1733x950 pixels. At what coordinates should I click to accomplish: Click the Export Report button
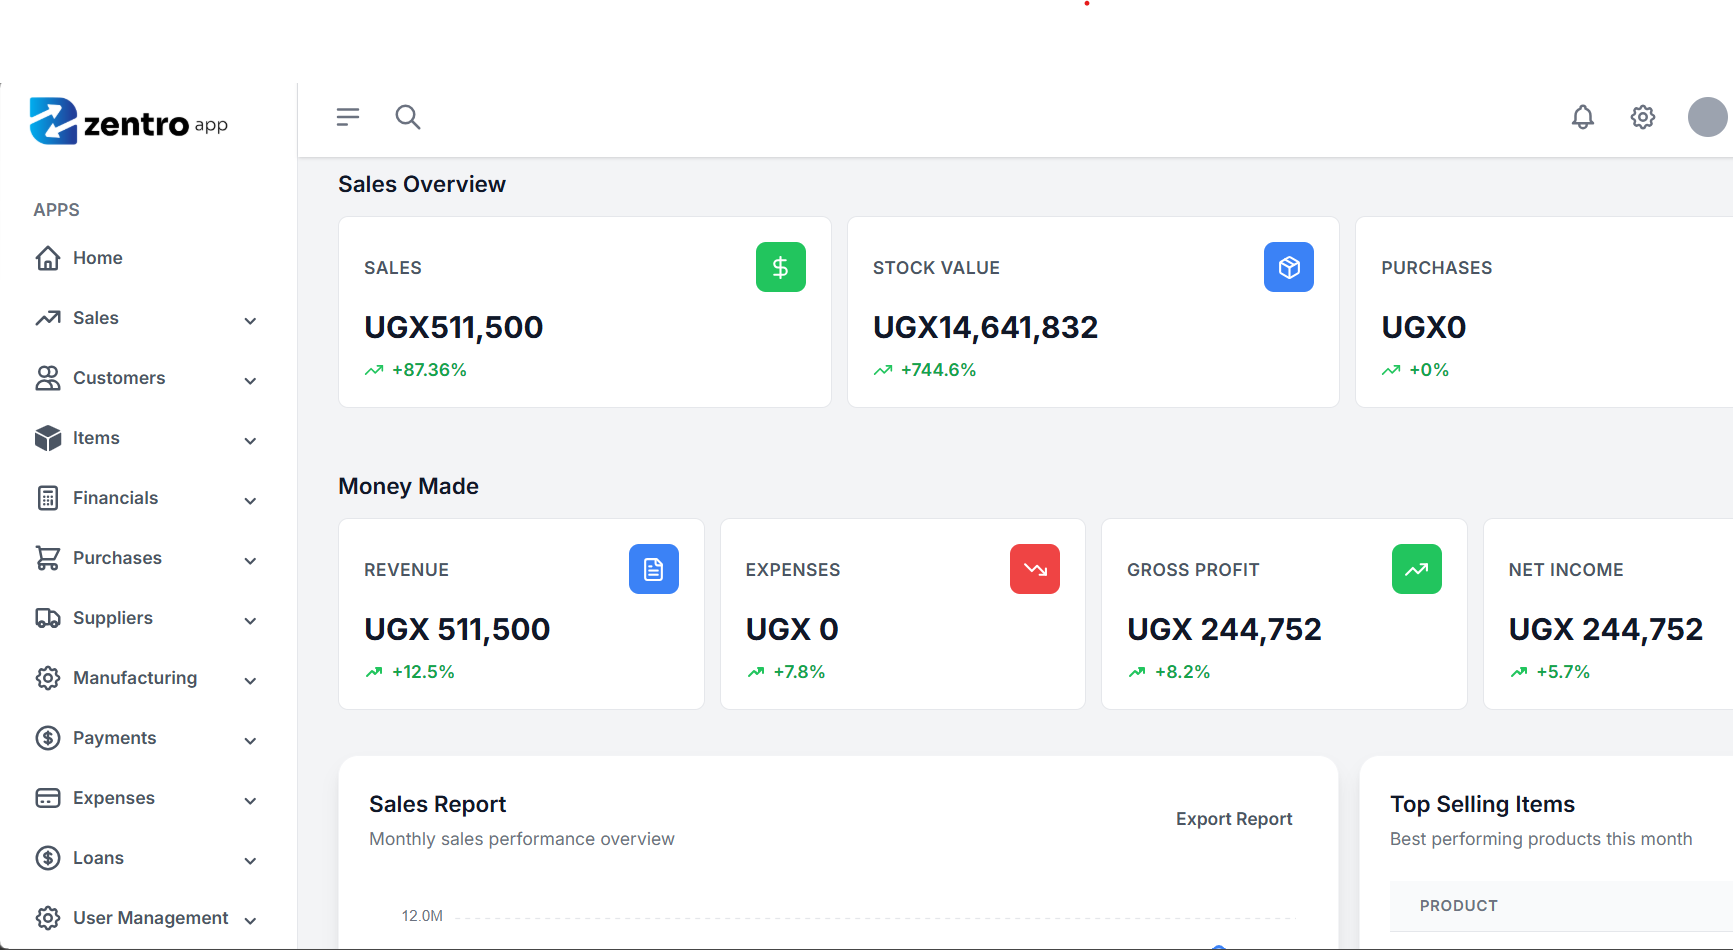tap(1234, 819)
